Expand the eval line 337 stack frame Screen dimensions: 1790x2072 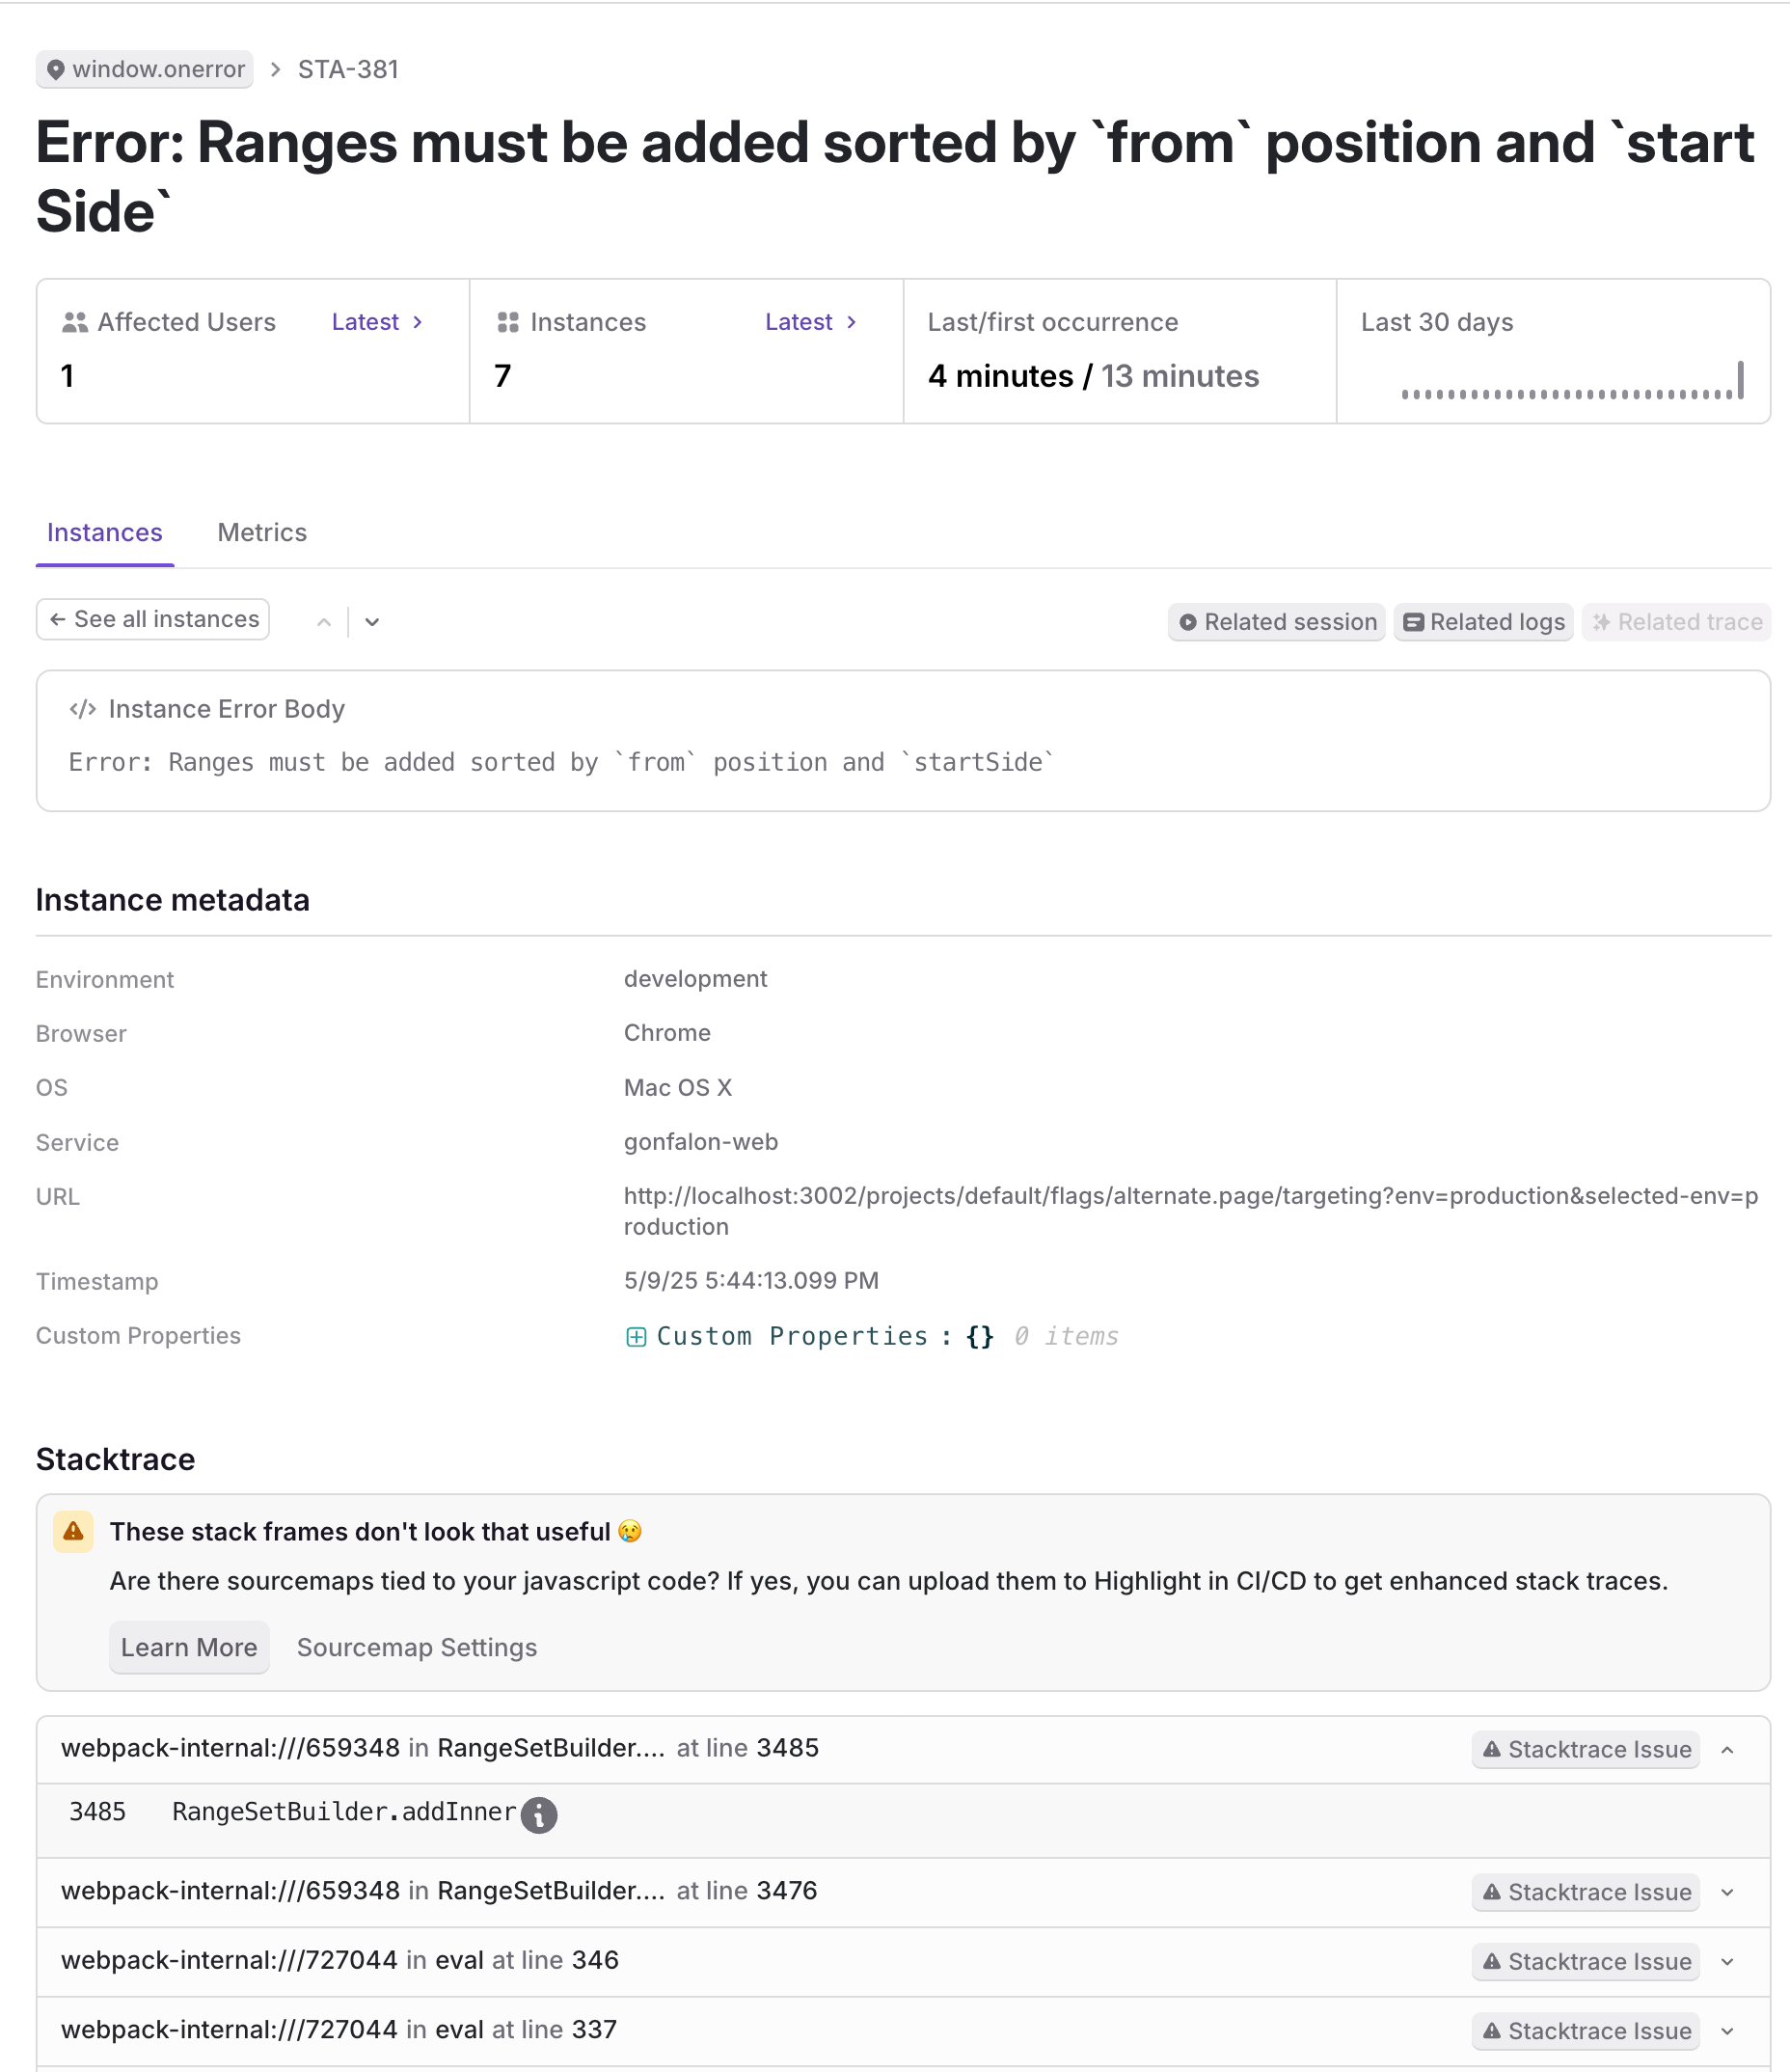pyautogui.click(x=1727, y=2031)
